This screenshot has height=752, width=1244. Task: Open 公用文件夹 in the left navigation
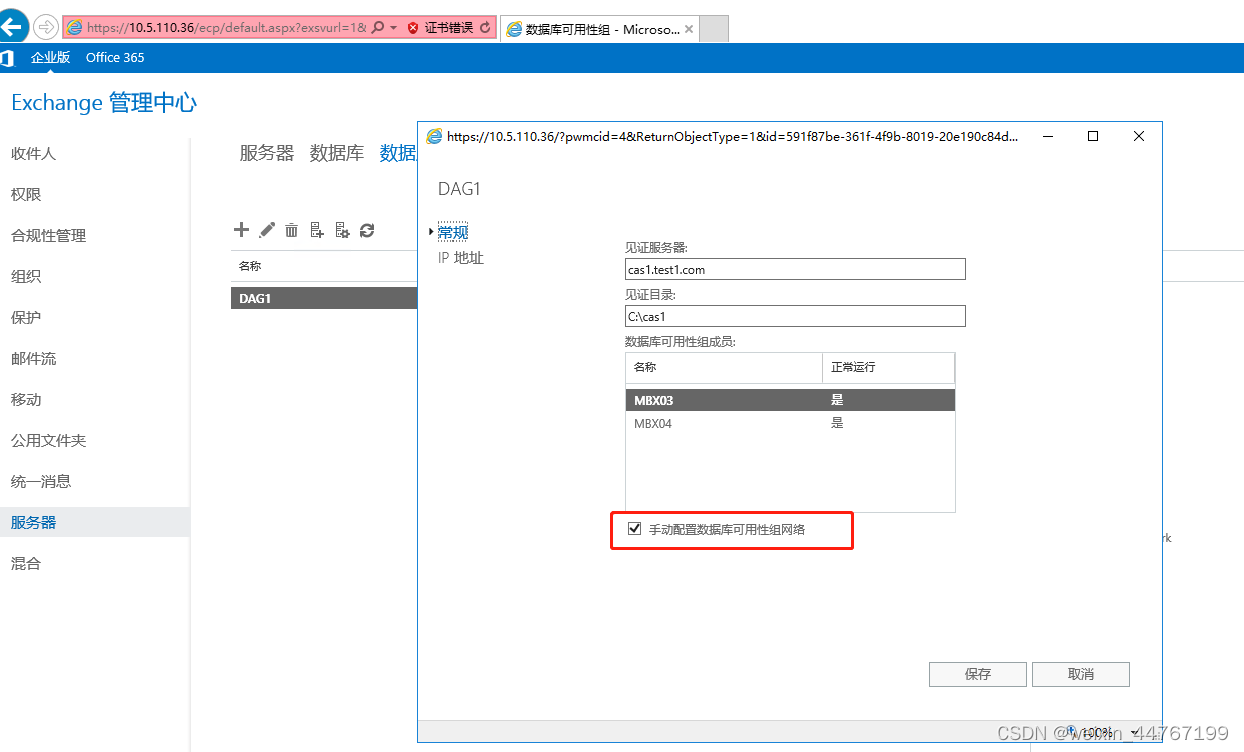coord(48,441)
